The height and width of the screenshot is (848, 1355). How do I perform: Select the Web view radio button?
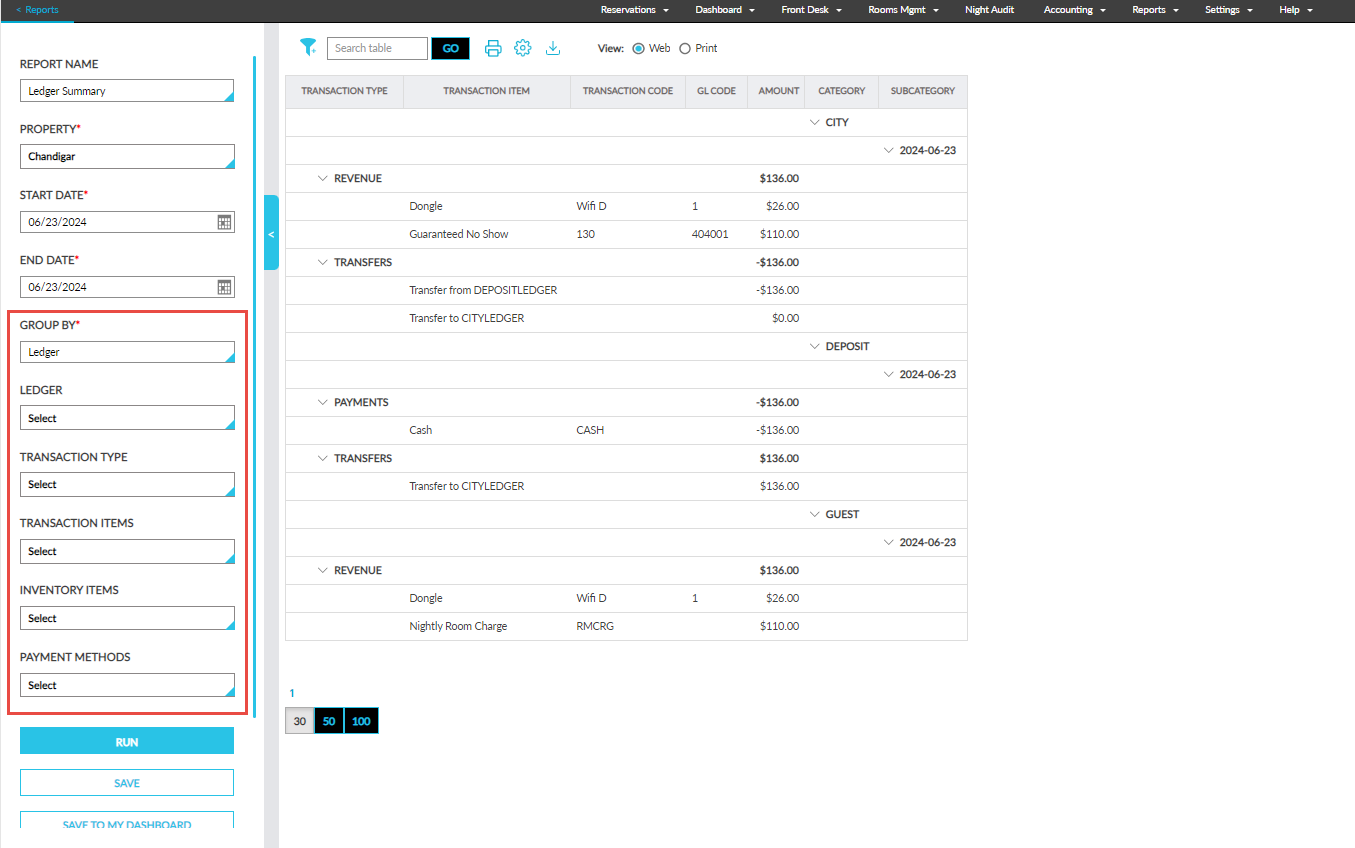[x=639, y=48]
